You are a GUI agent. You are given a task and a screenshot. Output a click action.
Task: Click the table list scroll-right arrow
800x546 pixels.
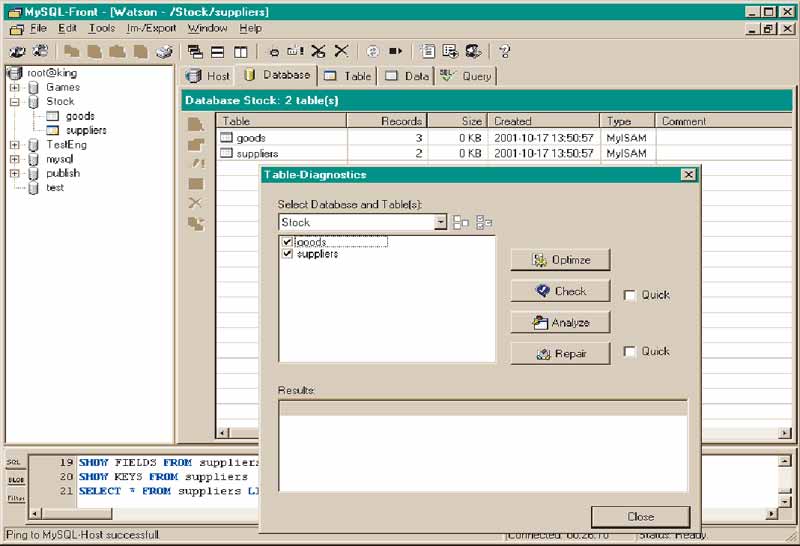pyautogui.click(x=785, y=433)
